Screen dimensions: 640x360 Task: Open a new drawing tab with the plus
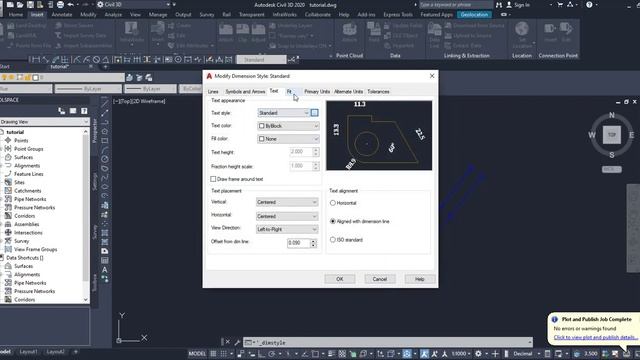[x=105, y=67]
